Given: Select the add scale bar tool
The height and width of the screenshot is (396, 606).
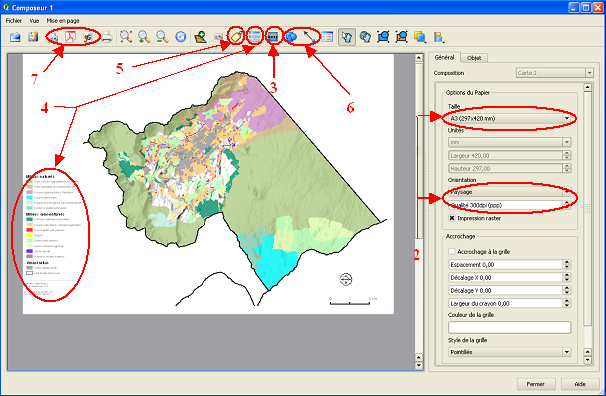Looking at the screenshot, I should [273, 37].
